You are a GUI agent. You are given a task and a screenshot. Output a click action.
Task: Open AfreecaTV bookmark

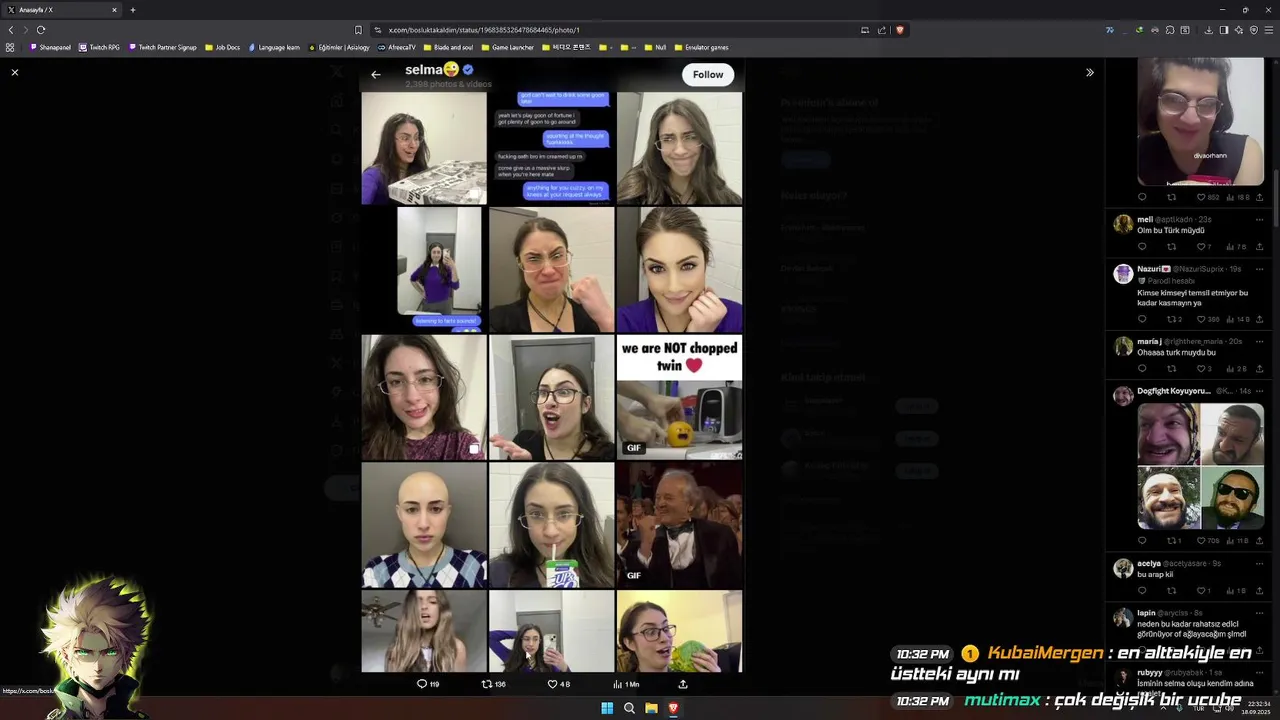coord(397,47)
